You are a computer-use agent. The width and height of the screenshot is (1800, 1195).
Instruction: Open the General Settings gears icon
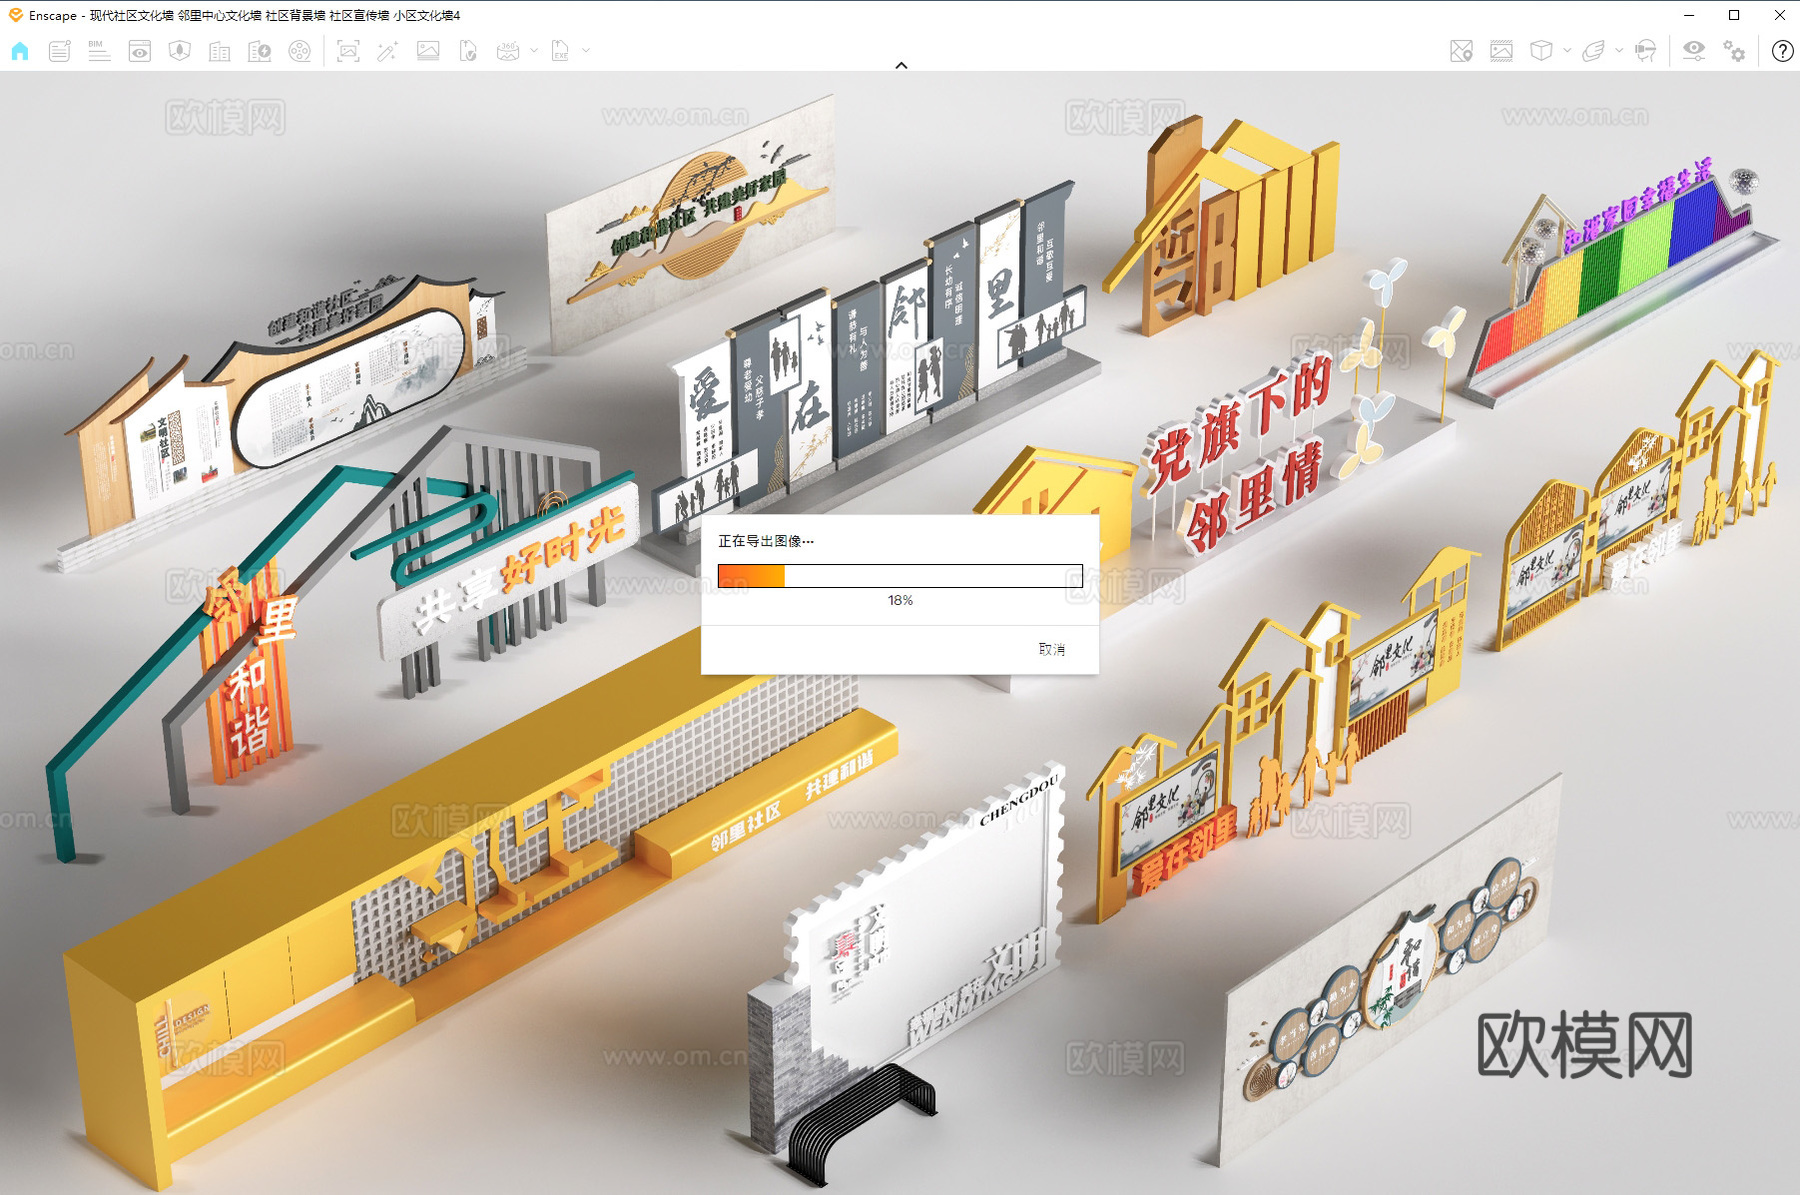(x=1734, y=51)
